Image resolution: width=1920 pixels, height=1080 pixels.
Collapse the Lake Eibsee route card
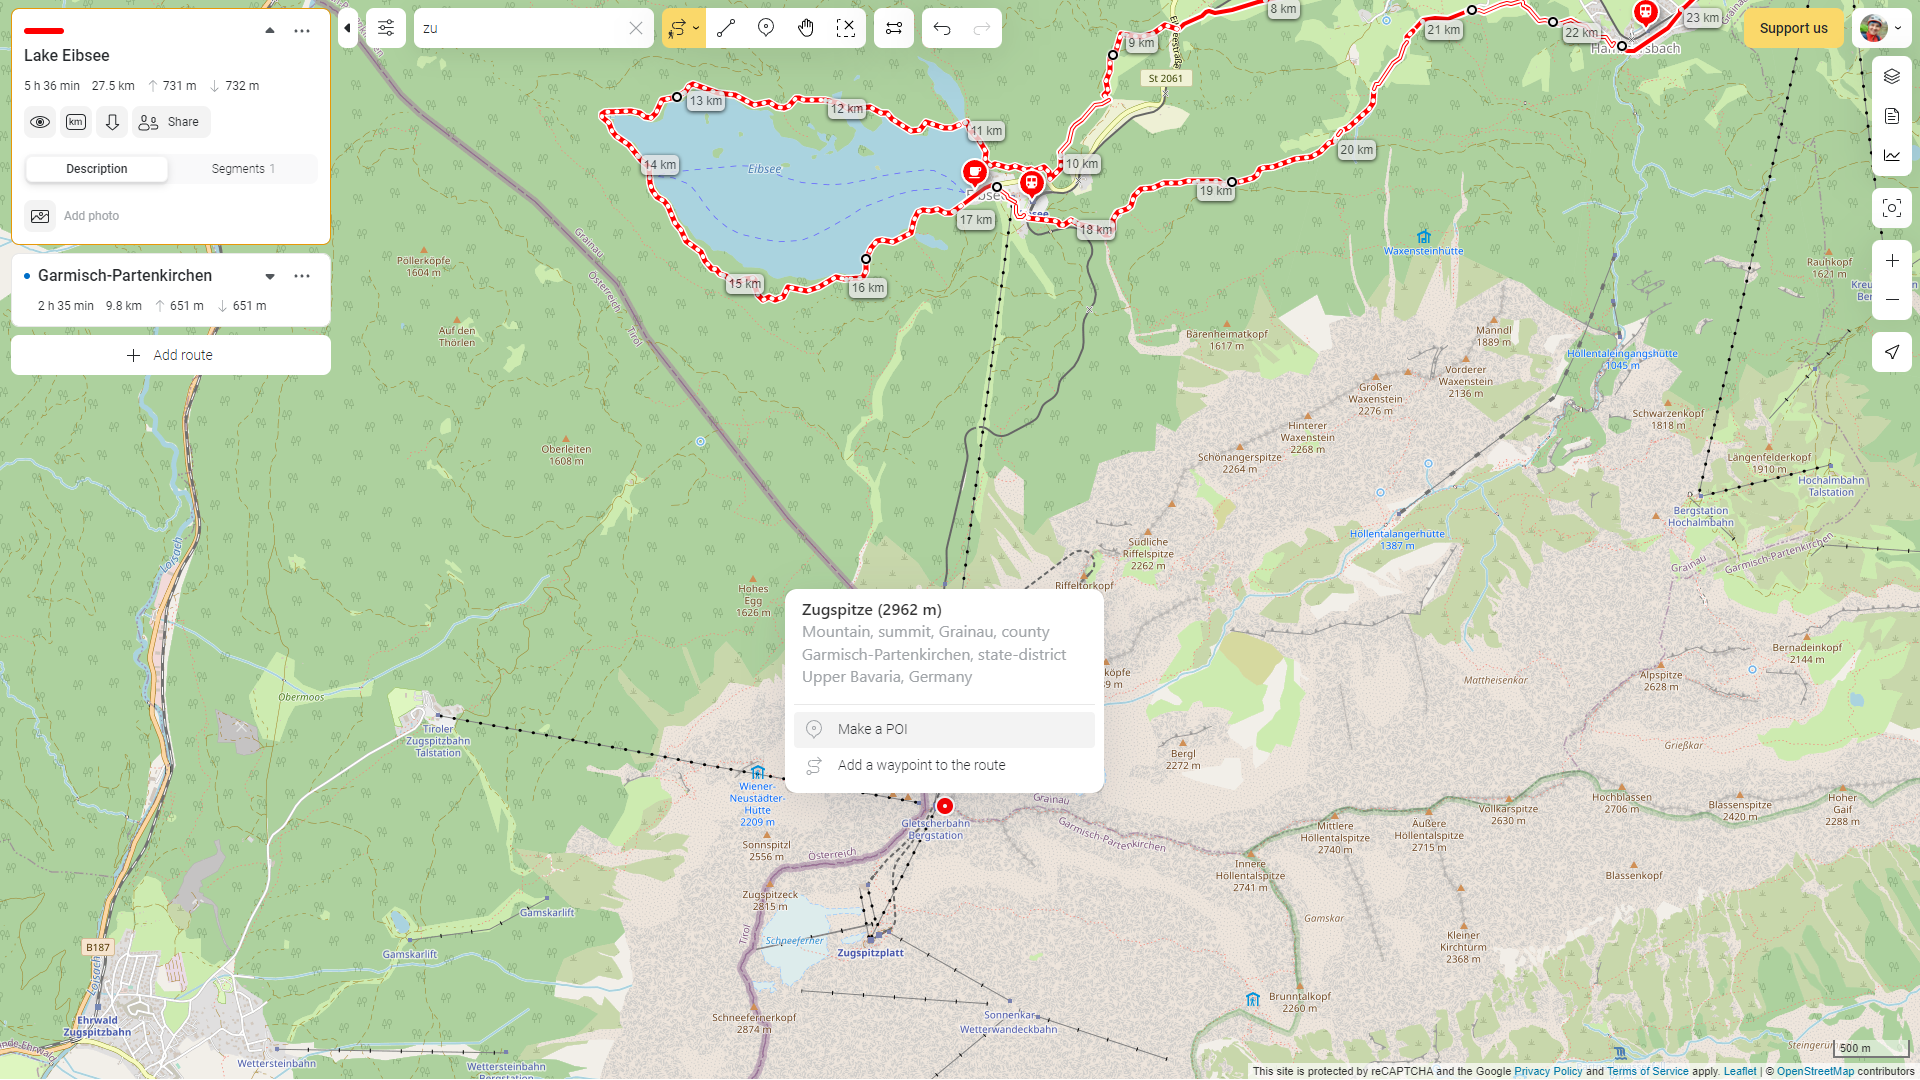click(x=270, y=31)
